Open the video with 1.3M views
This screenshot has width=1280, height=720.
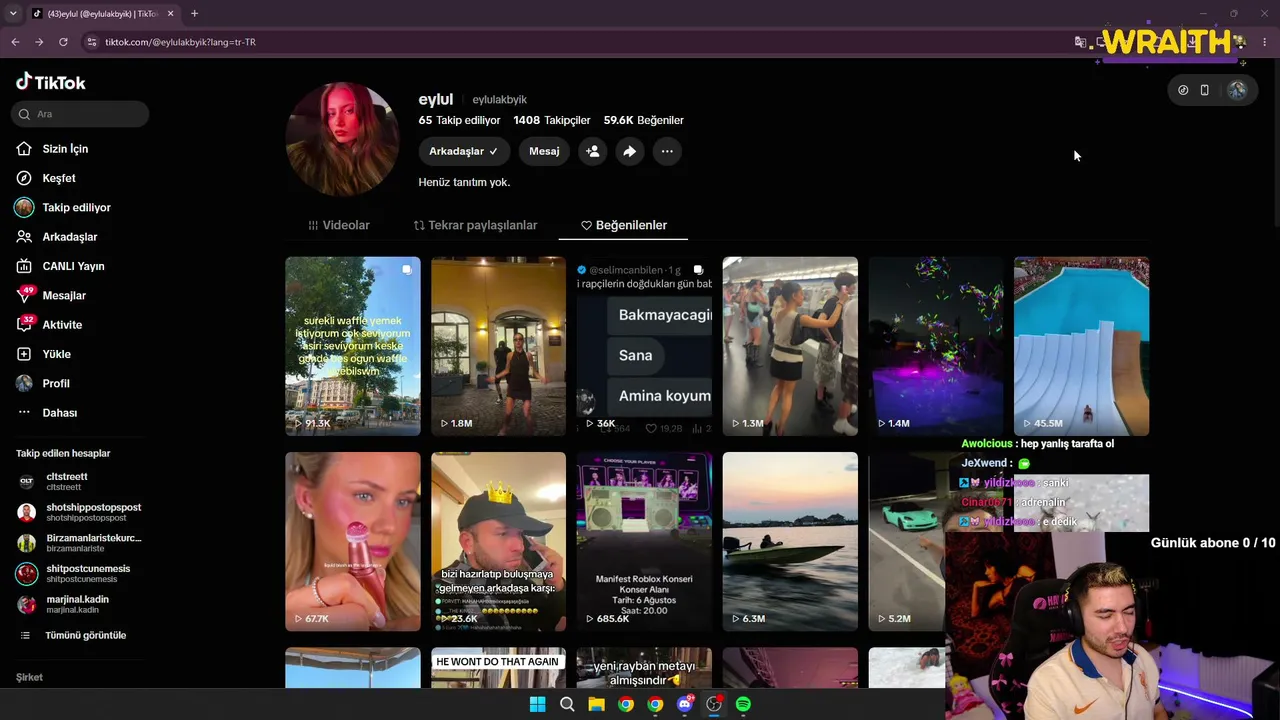(x=790, y=346)
